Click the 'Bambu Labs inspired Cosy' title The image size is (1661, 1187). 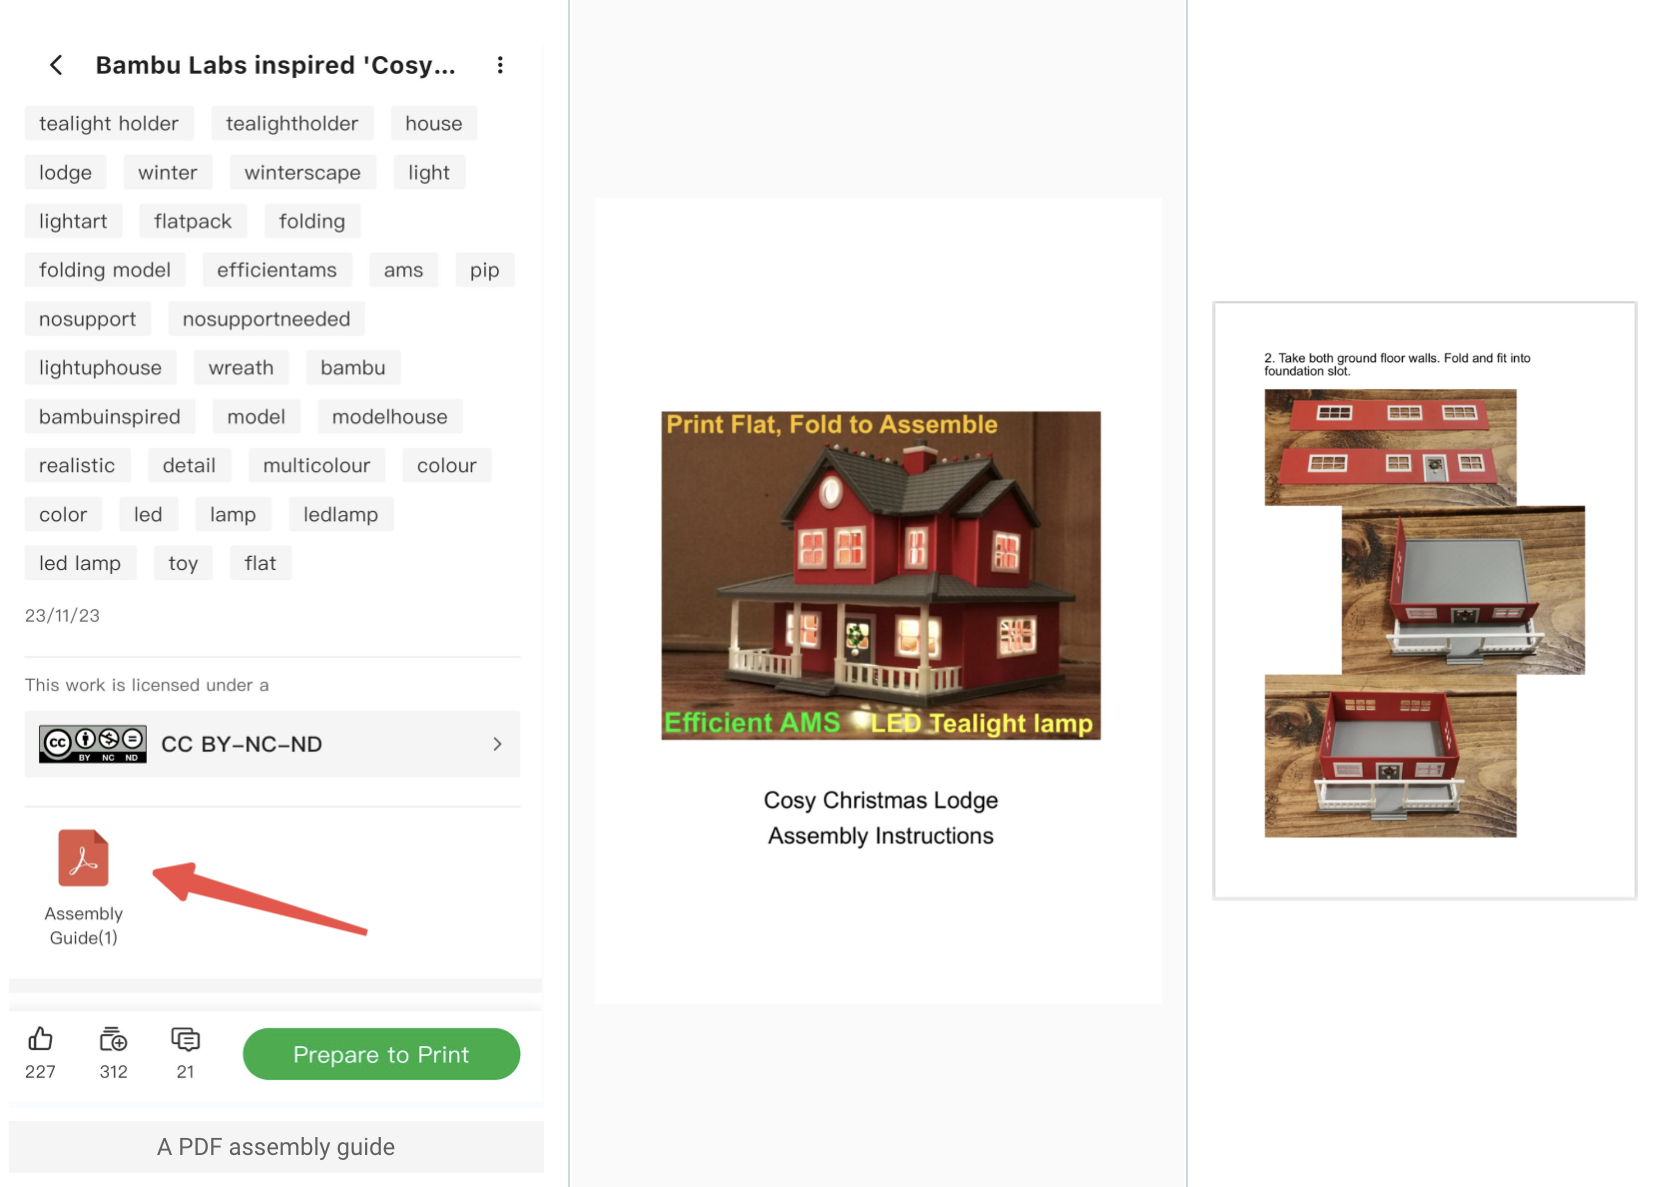275,65
